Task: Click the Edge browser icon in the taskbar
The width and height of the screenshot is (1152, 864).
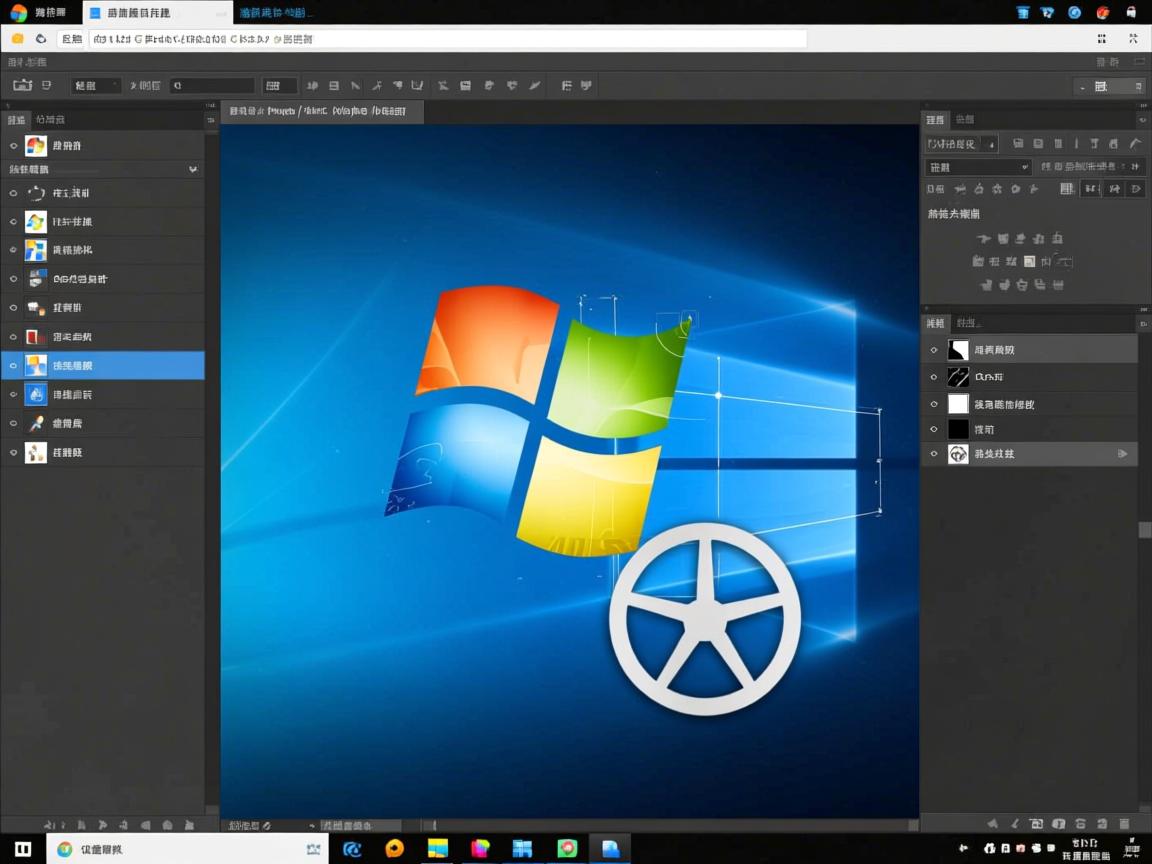Action: coord(351,849)
